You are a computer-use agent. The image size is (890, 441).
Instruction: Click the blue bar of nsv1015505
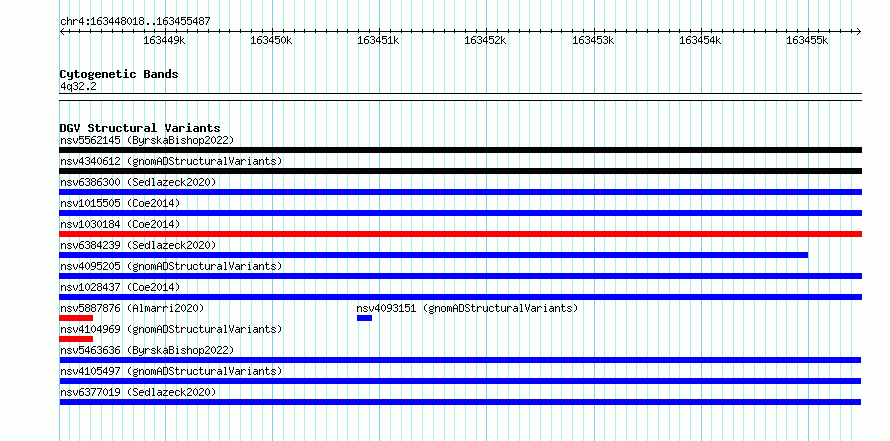(x=460, y=213)
